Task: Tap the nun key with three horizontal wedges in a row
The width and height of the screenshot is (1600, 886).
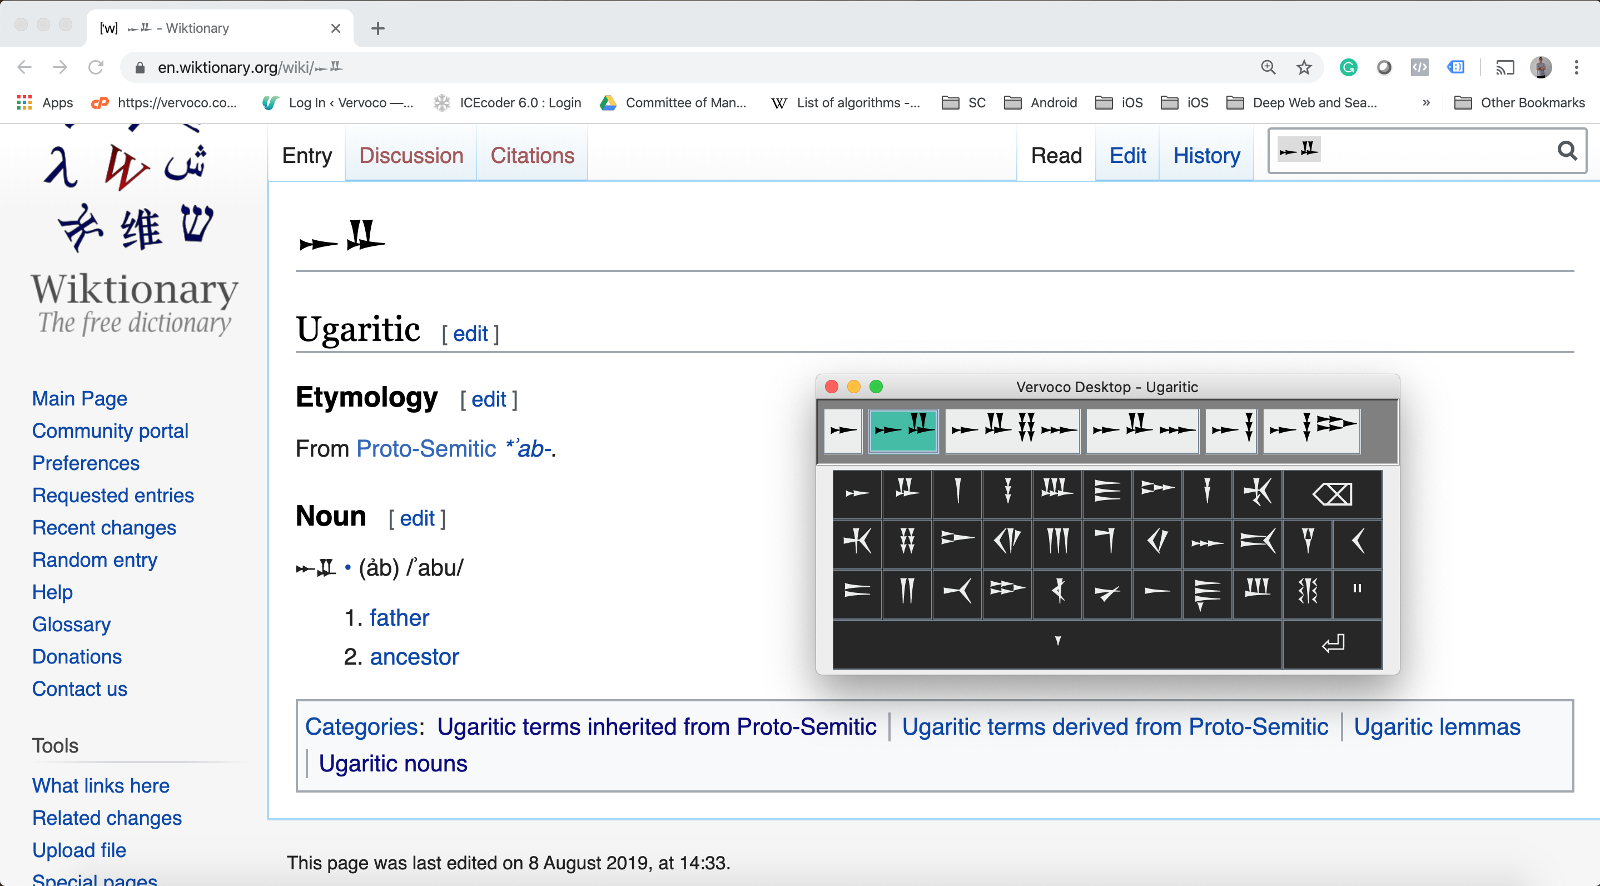Action: click(x=1207, y=544)
